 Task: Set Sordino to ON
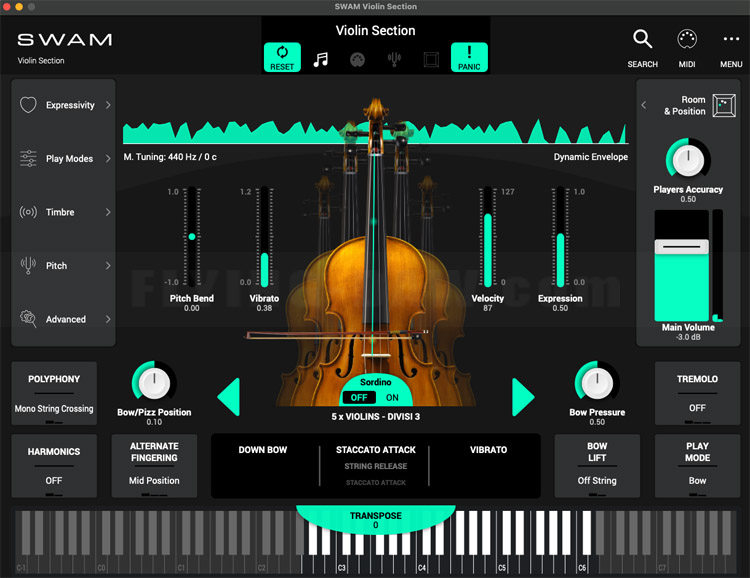click(392, 398)
